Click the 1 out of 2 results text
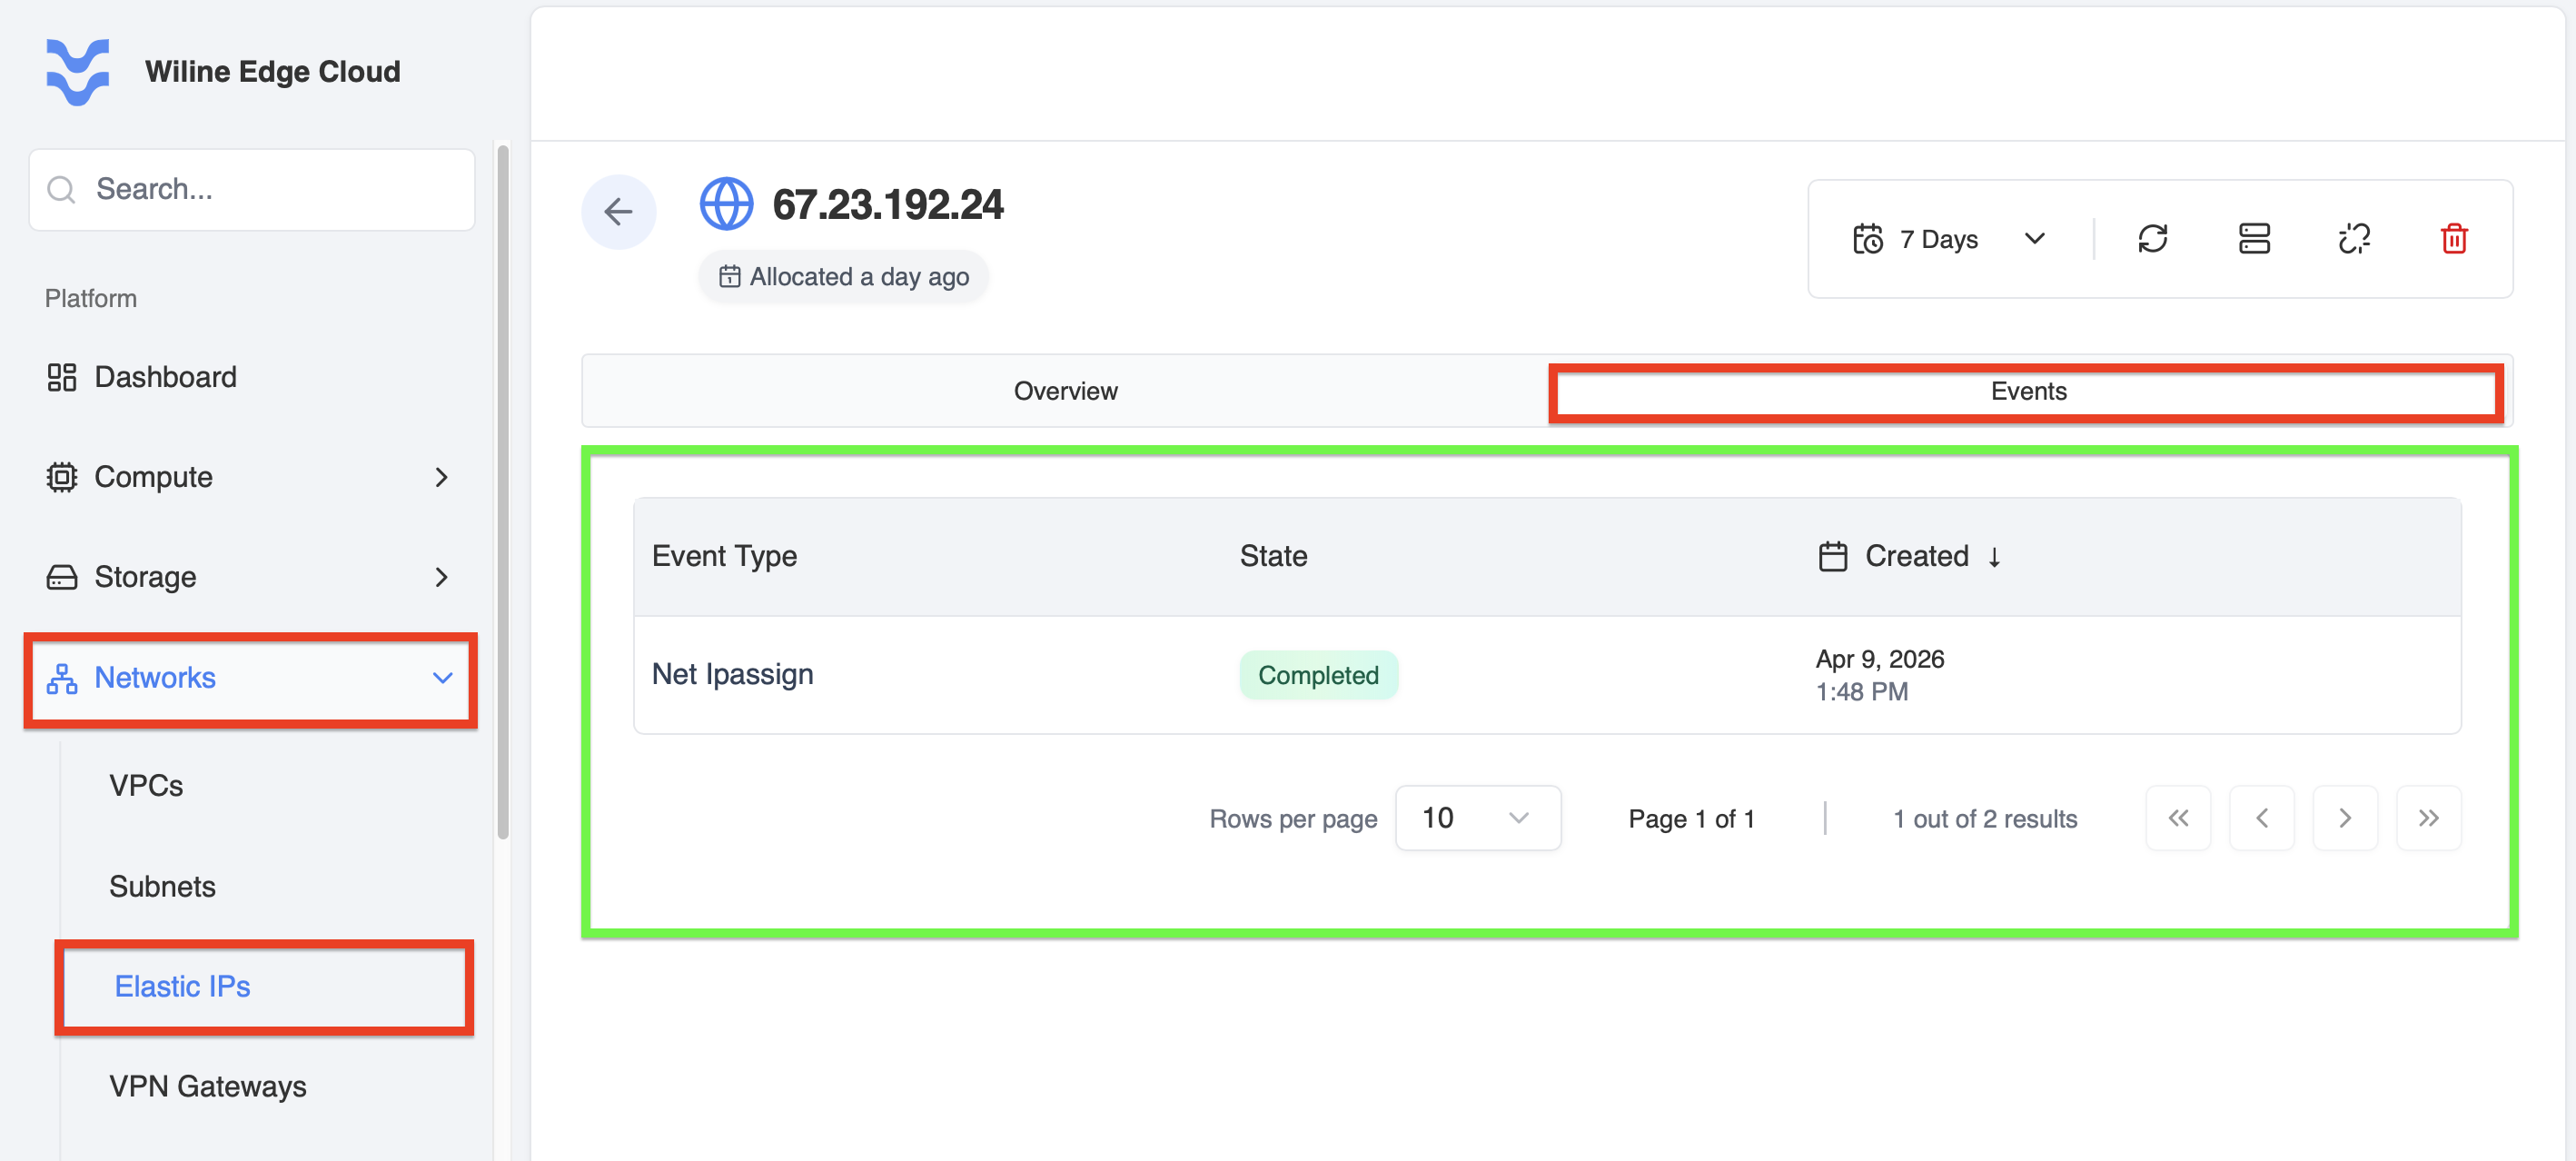Viewport: 2576px width, 1161px height. [1984, 819]
